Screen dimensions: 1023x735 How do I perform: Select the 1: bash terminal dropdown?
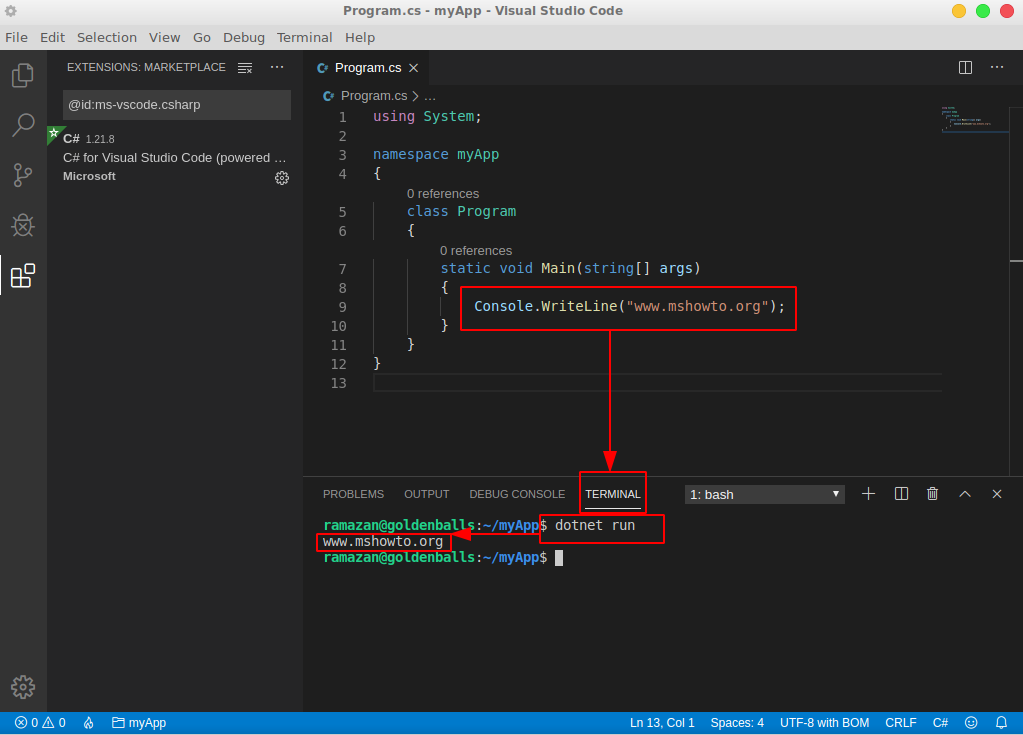click(x=765, y=494)
